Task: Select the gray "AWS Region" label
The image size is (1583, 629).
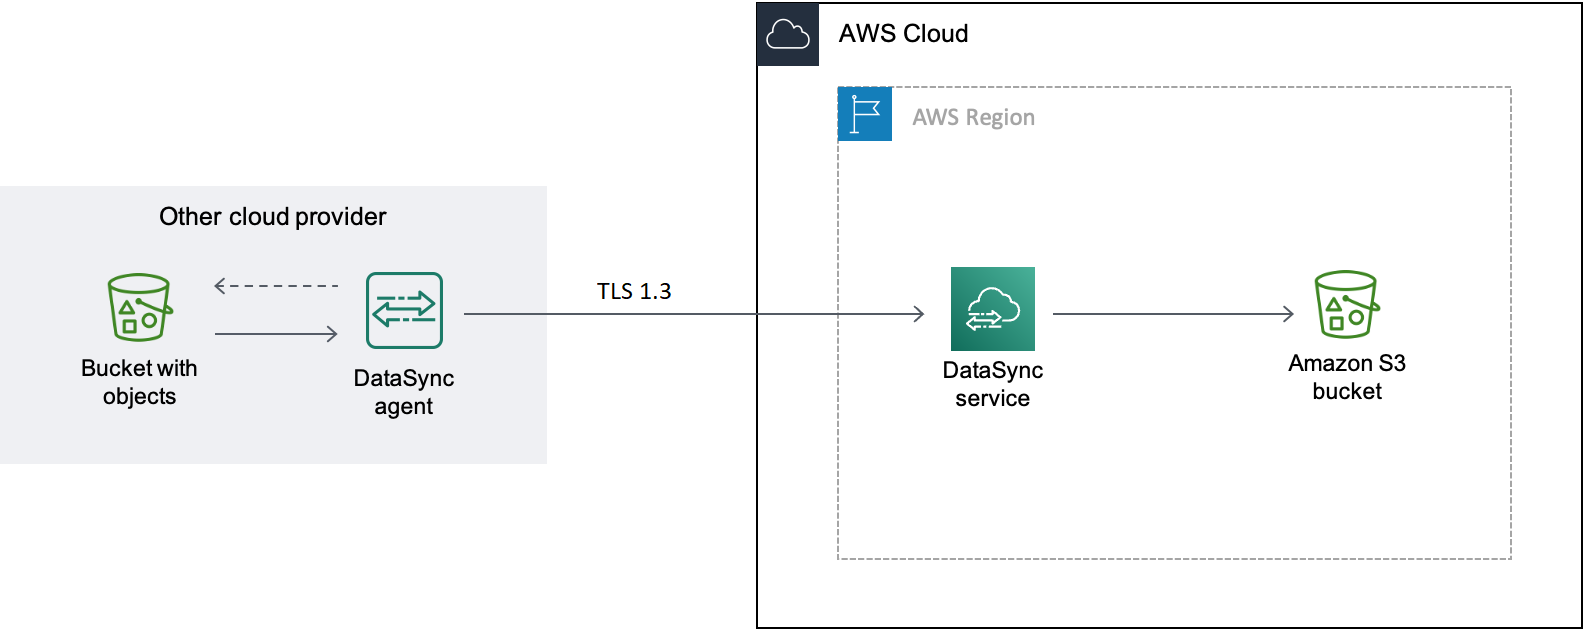Action: pyautogui.click(x=973, y=118)
